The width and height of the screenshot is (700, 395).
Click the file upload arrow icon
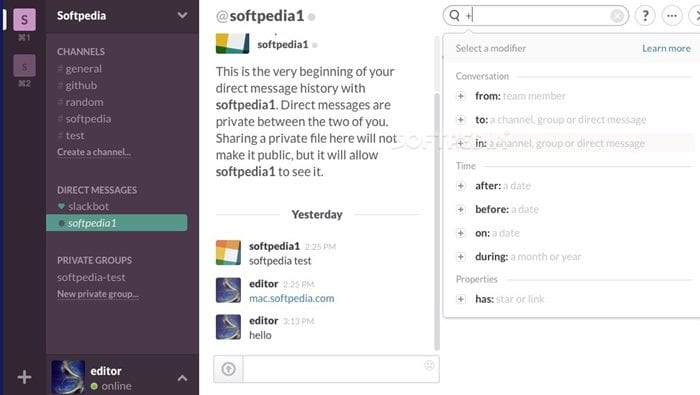(x=229, y=369)
